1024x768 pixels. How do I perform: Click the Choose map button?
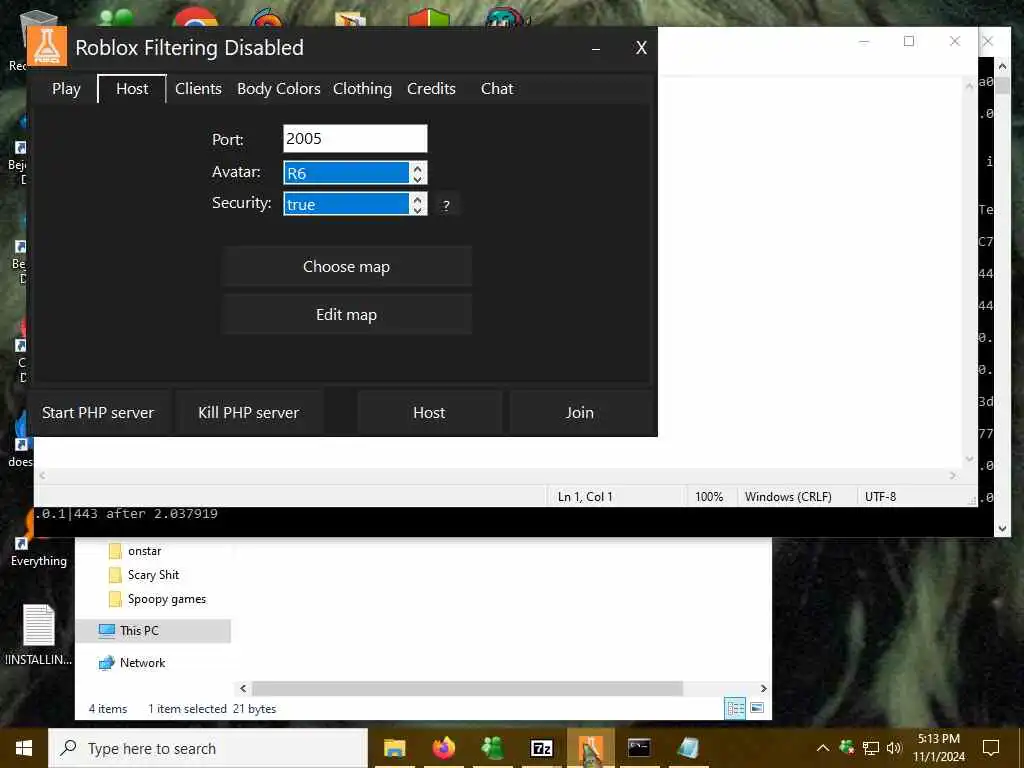click(346, 266)
